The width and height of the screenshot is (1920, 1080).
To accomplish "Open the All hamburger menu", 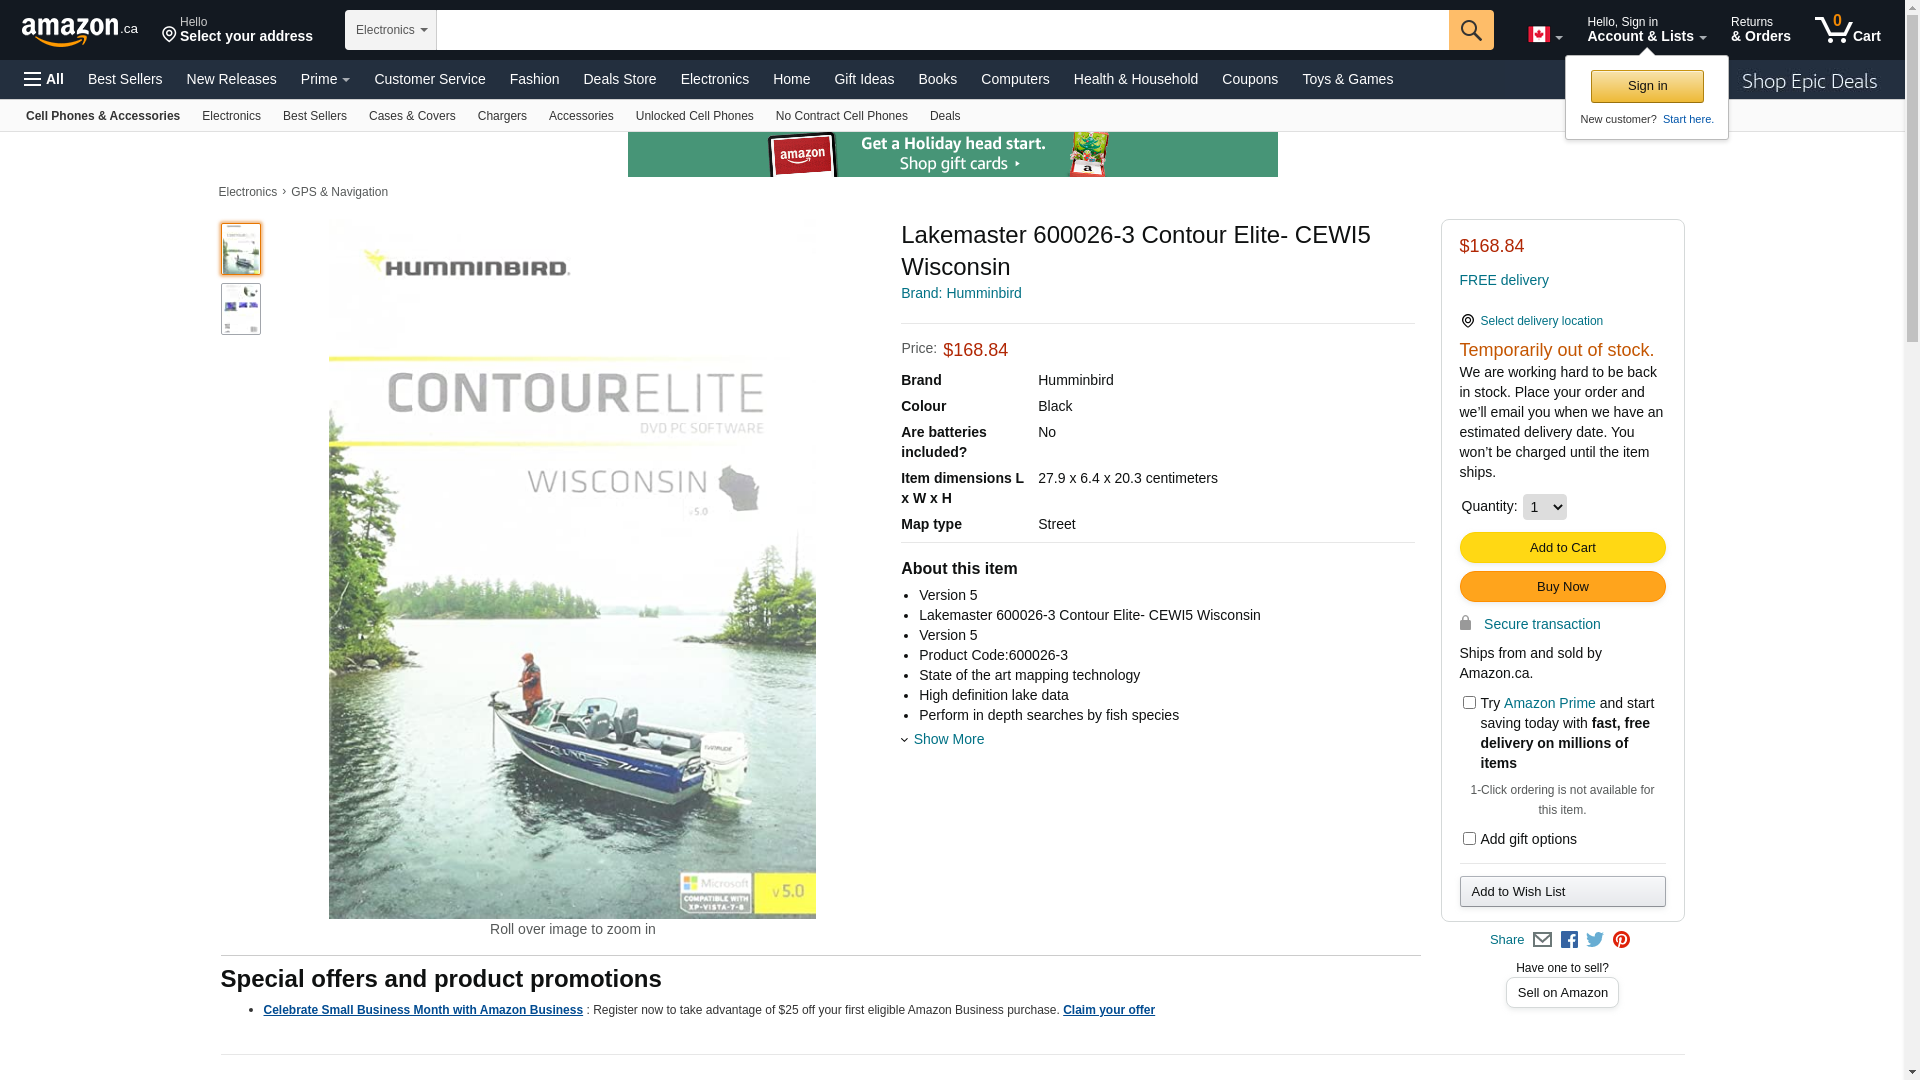I will [x=44, y=79].
